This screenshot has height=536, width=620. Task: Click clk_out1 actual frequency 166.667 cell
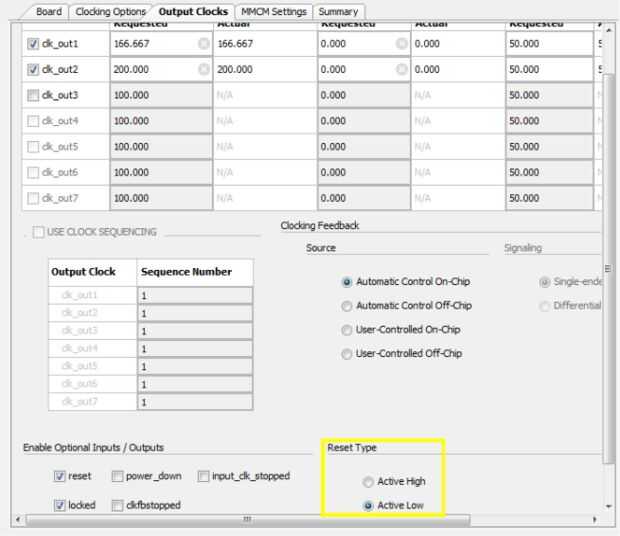tap(265, 43)
